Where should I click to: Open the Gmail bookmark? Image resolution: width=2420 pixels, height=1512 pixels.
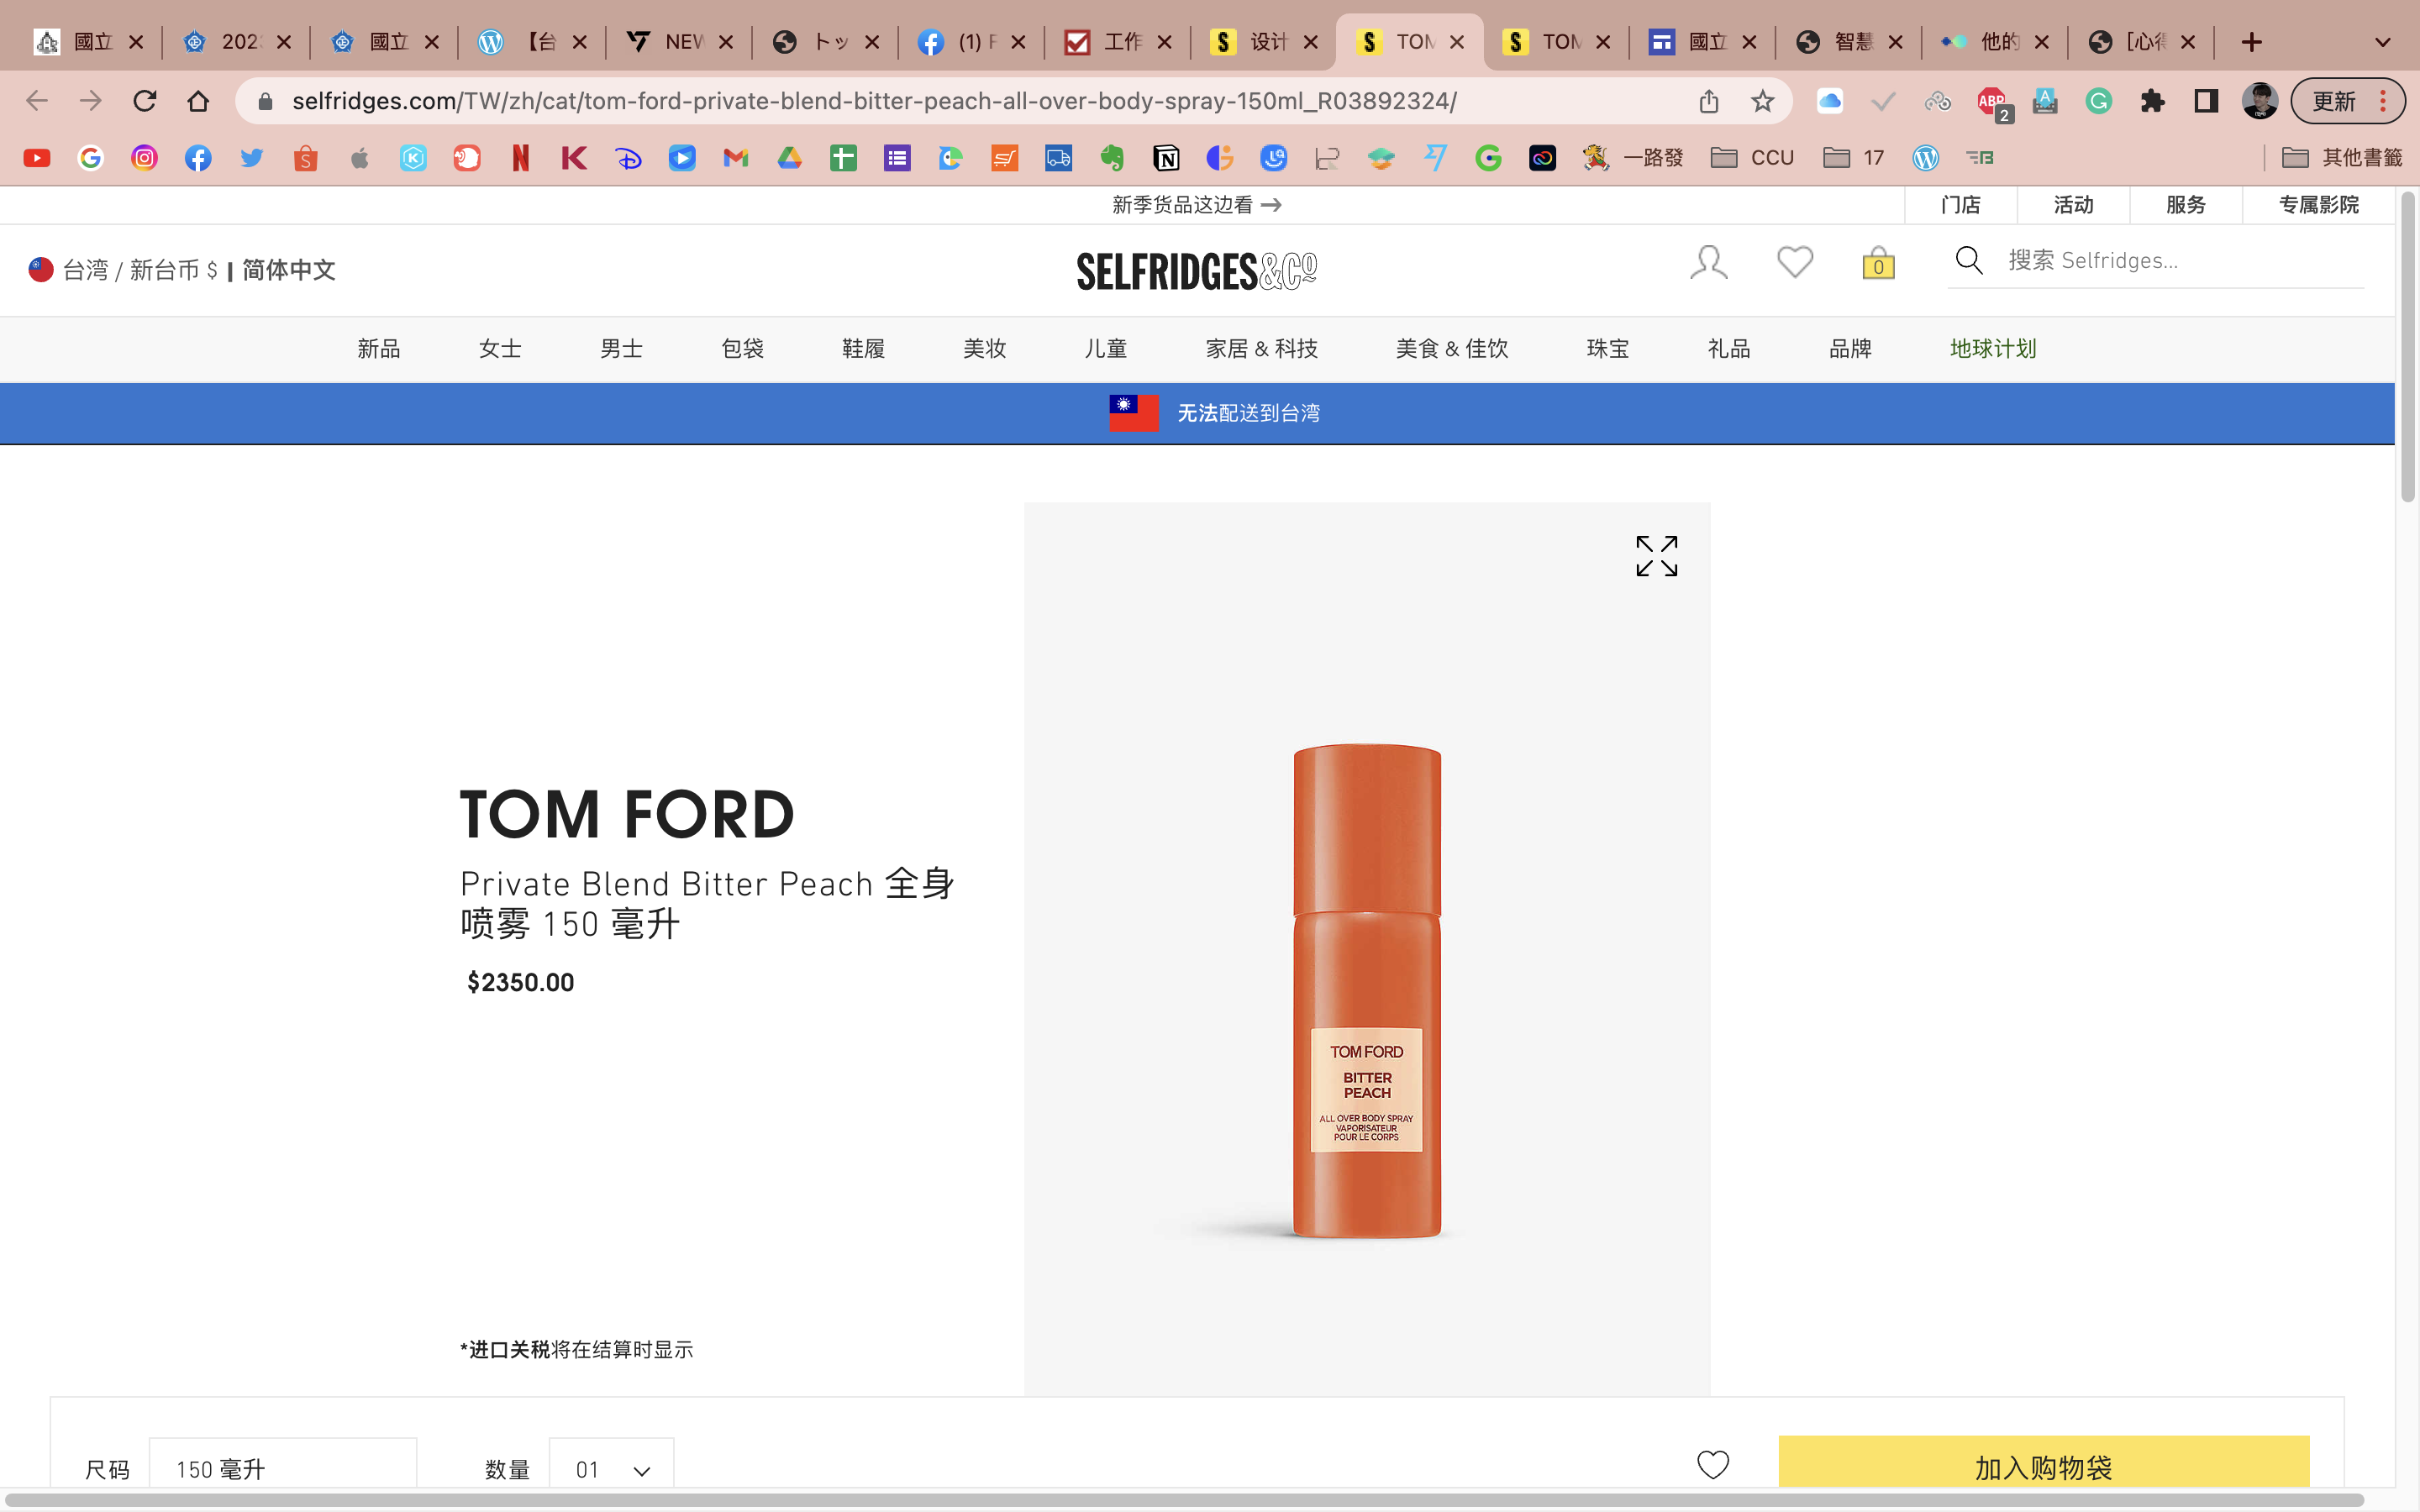click(736, 158)
